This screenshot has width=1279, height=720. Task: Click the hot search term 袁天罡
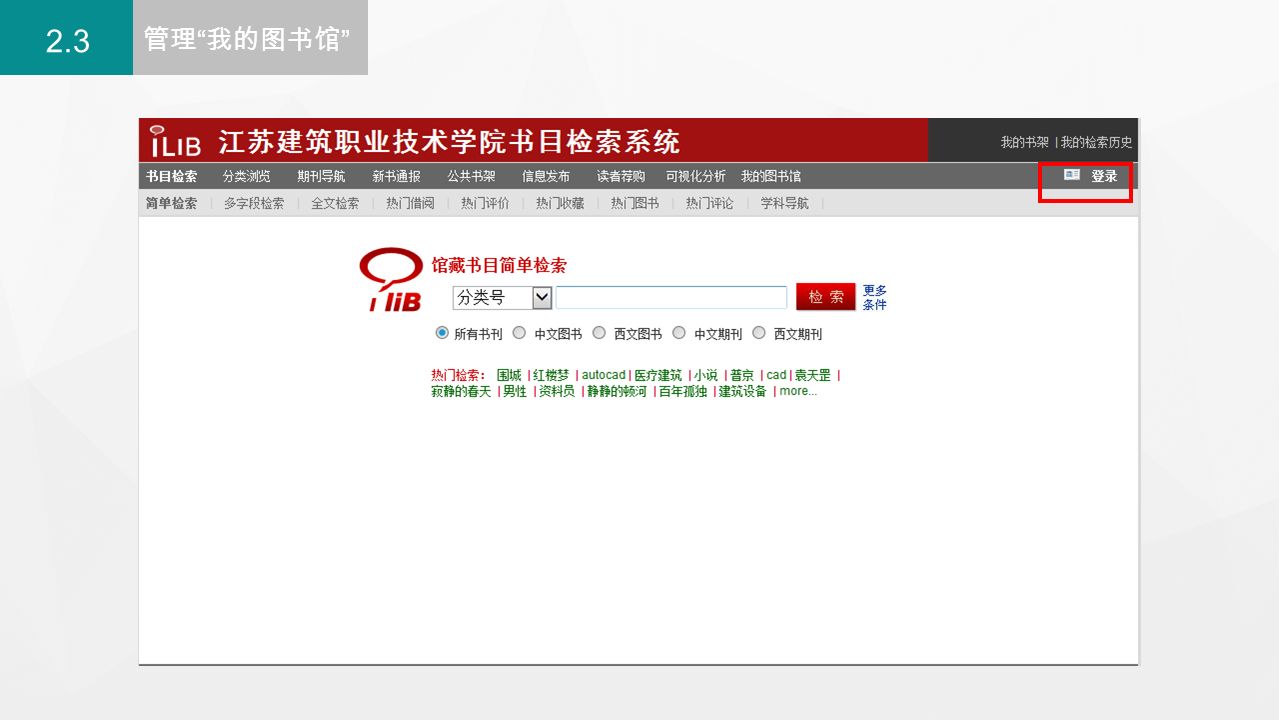point(813,376)
